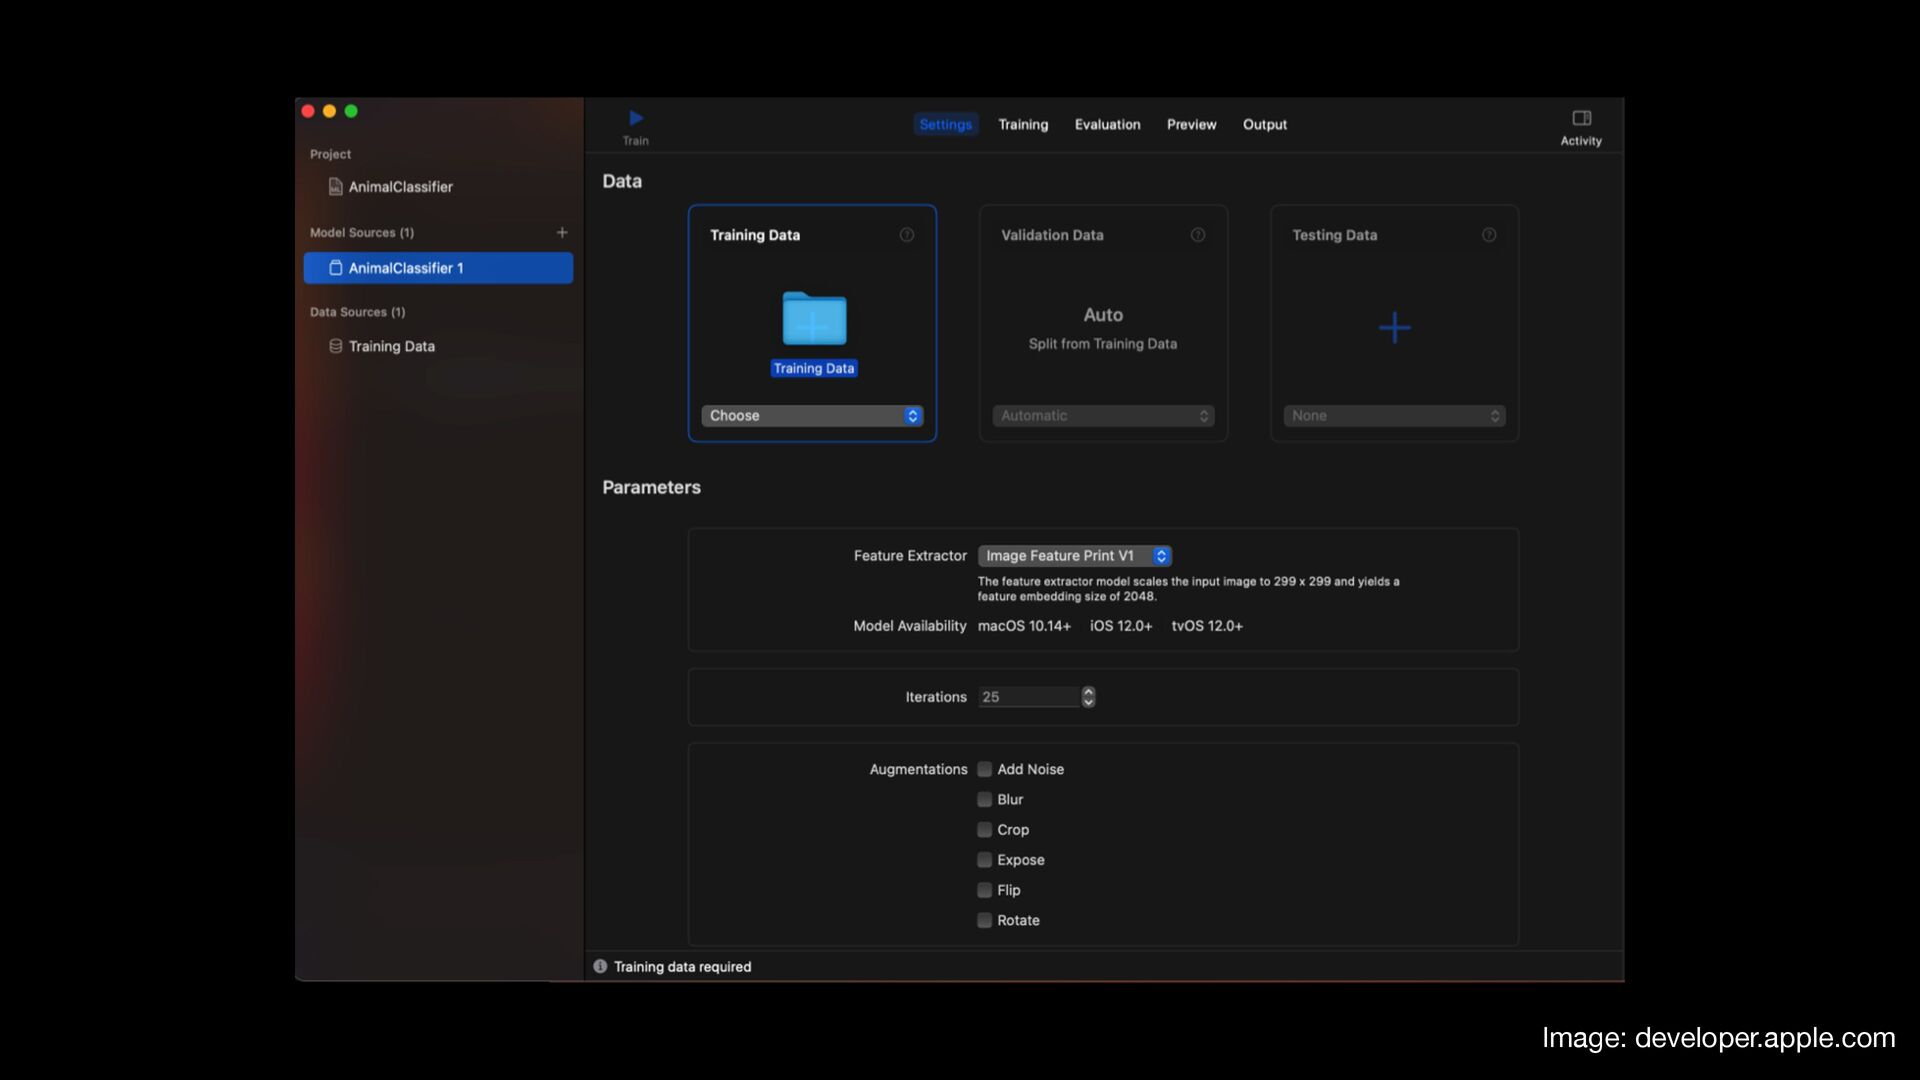Viewport: 1920px width, 1080px height.
Task: Click the Validation Data help icon
Action: [1198, 235]
